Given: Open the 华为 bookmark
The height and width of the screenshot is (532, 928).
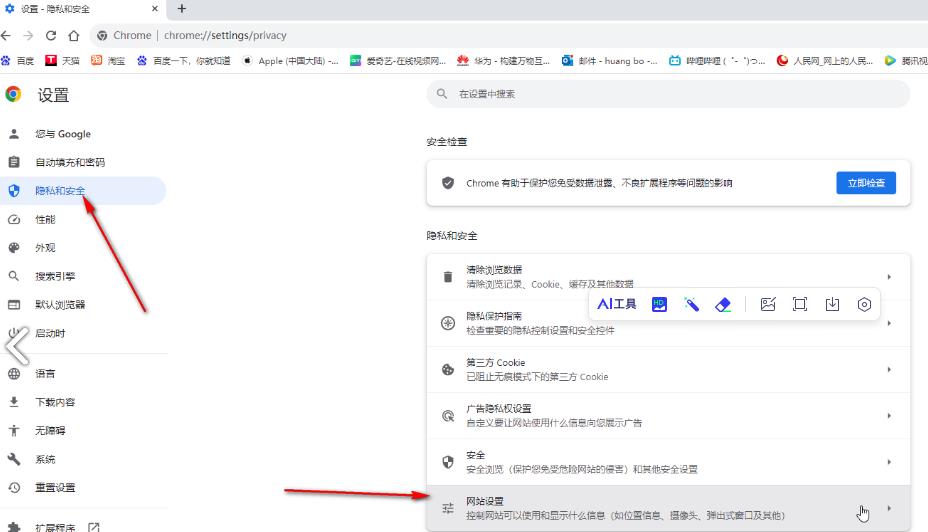Looking at the screenshot, I should [x=504, y=60].
